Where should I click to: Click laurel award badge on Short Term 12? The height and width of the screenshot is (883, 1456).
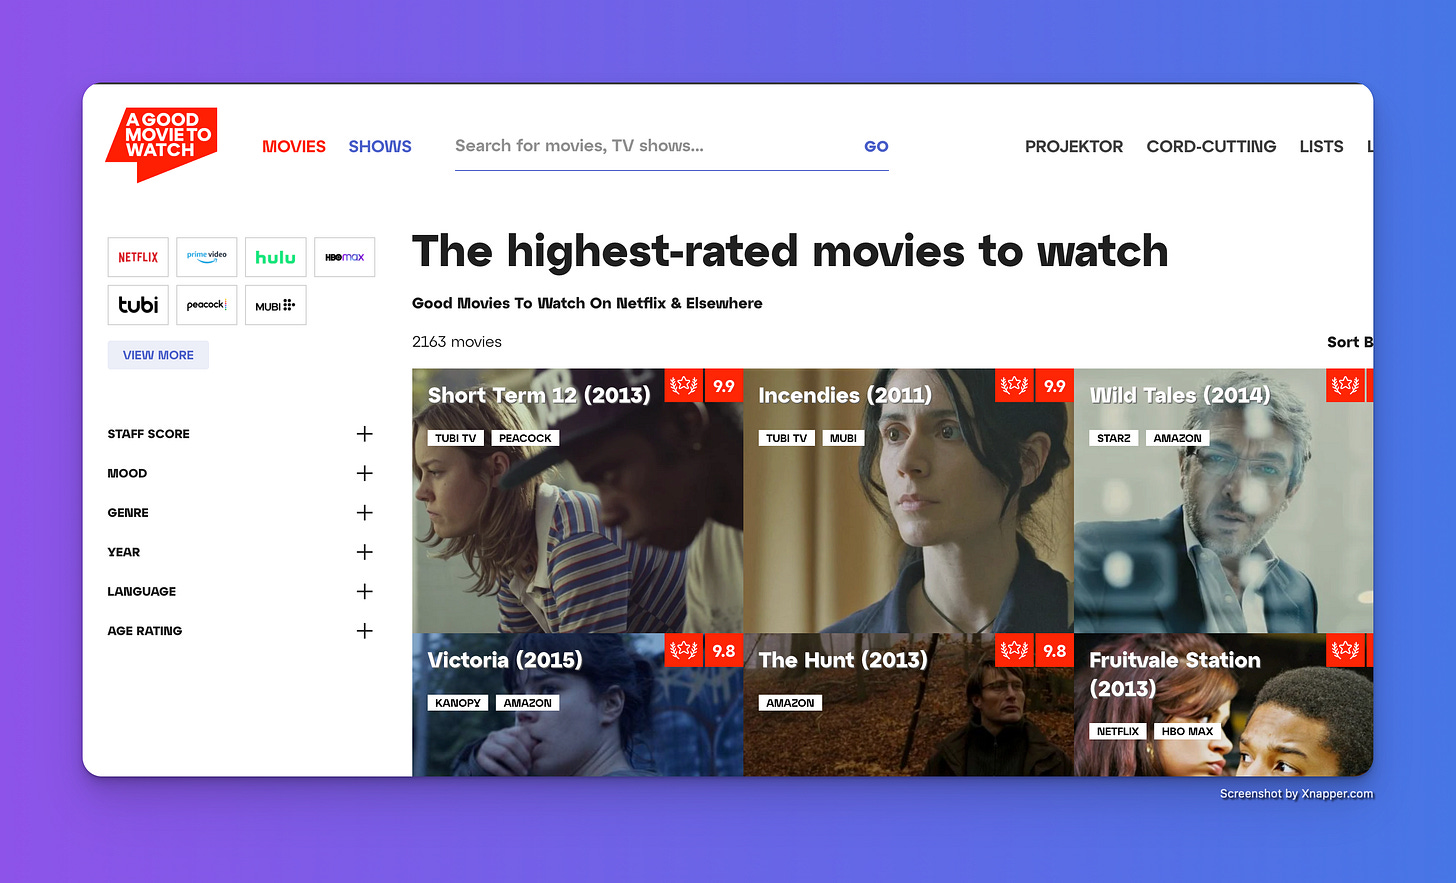(684, 385)
